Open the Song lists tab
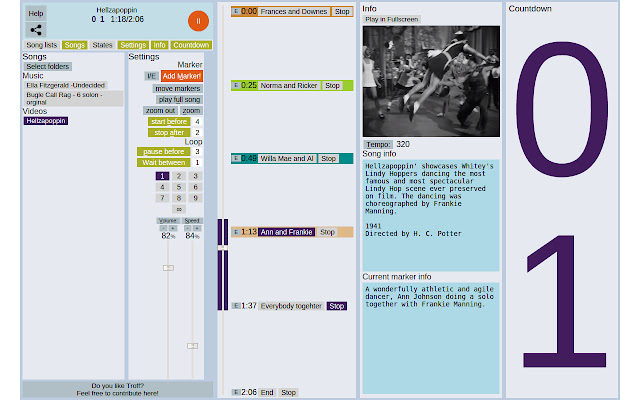 click(42, 45)
